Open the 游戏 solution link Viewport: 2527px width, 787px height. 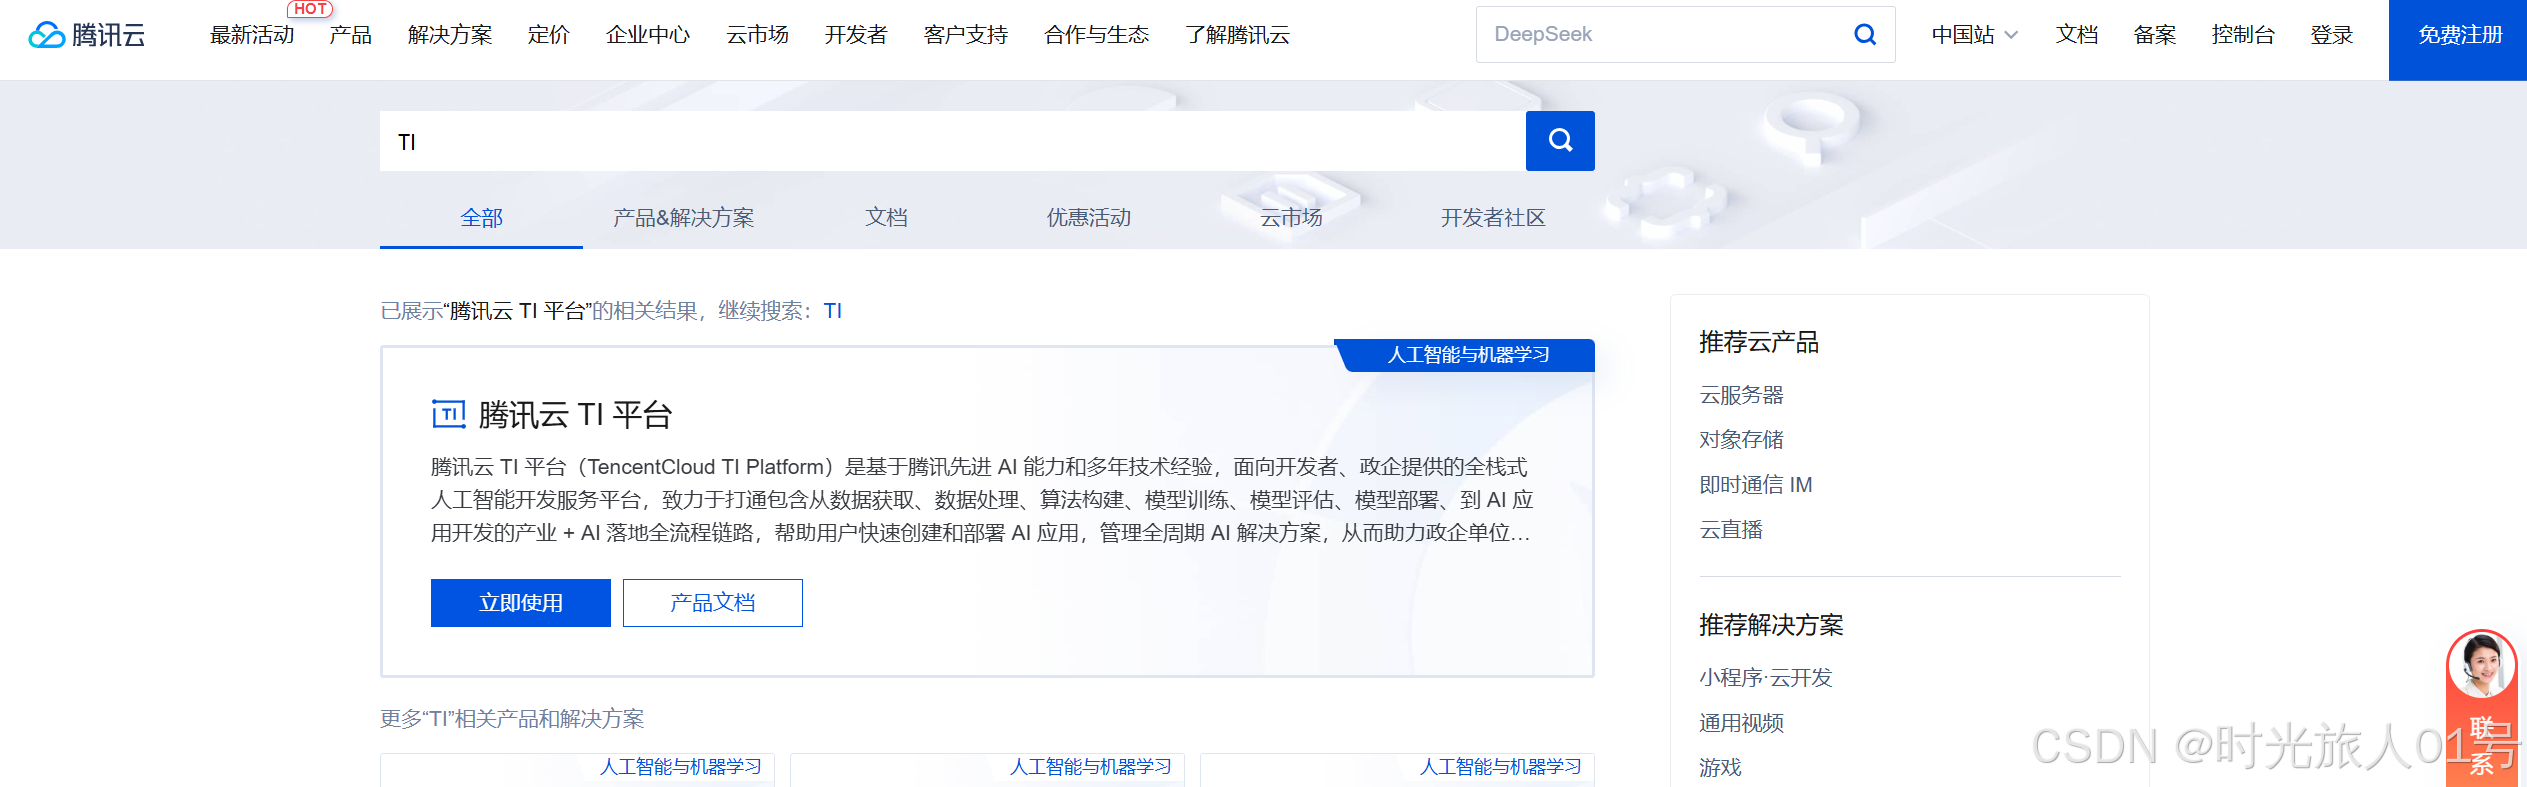coord(1720,768)
